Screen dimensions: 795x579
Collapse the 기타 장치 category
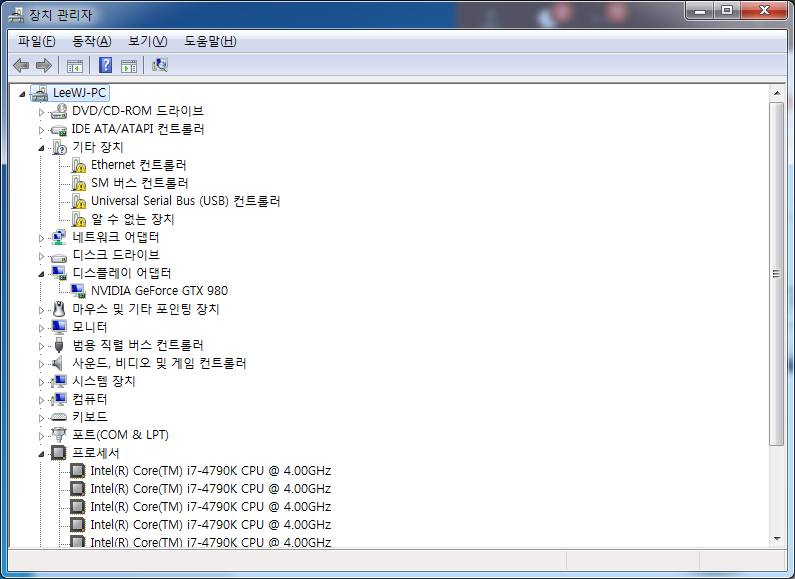tap(42, 147)
